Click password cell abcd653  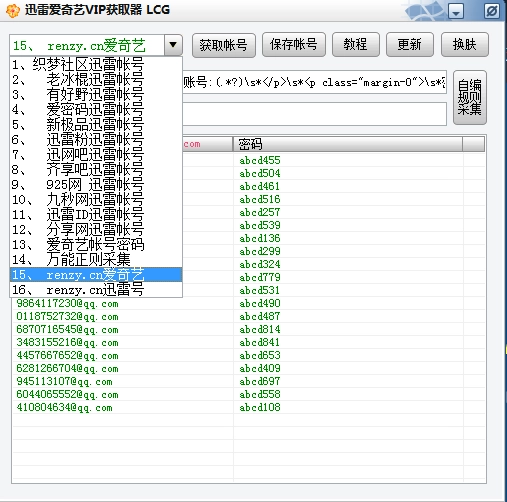[x=260, y=355]
